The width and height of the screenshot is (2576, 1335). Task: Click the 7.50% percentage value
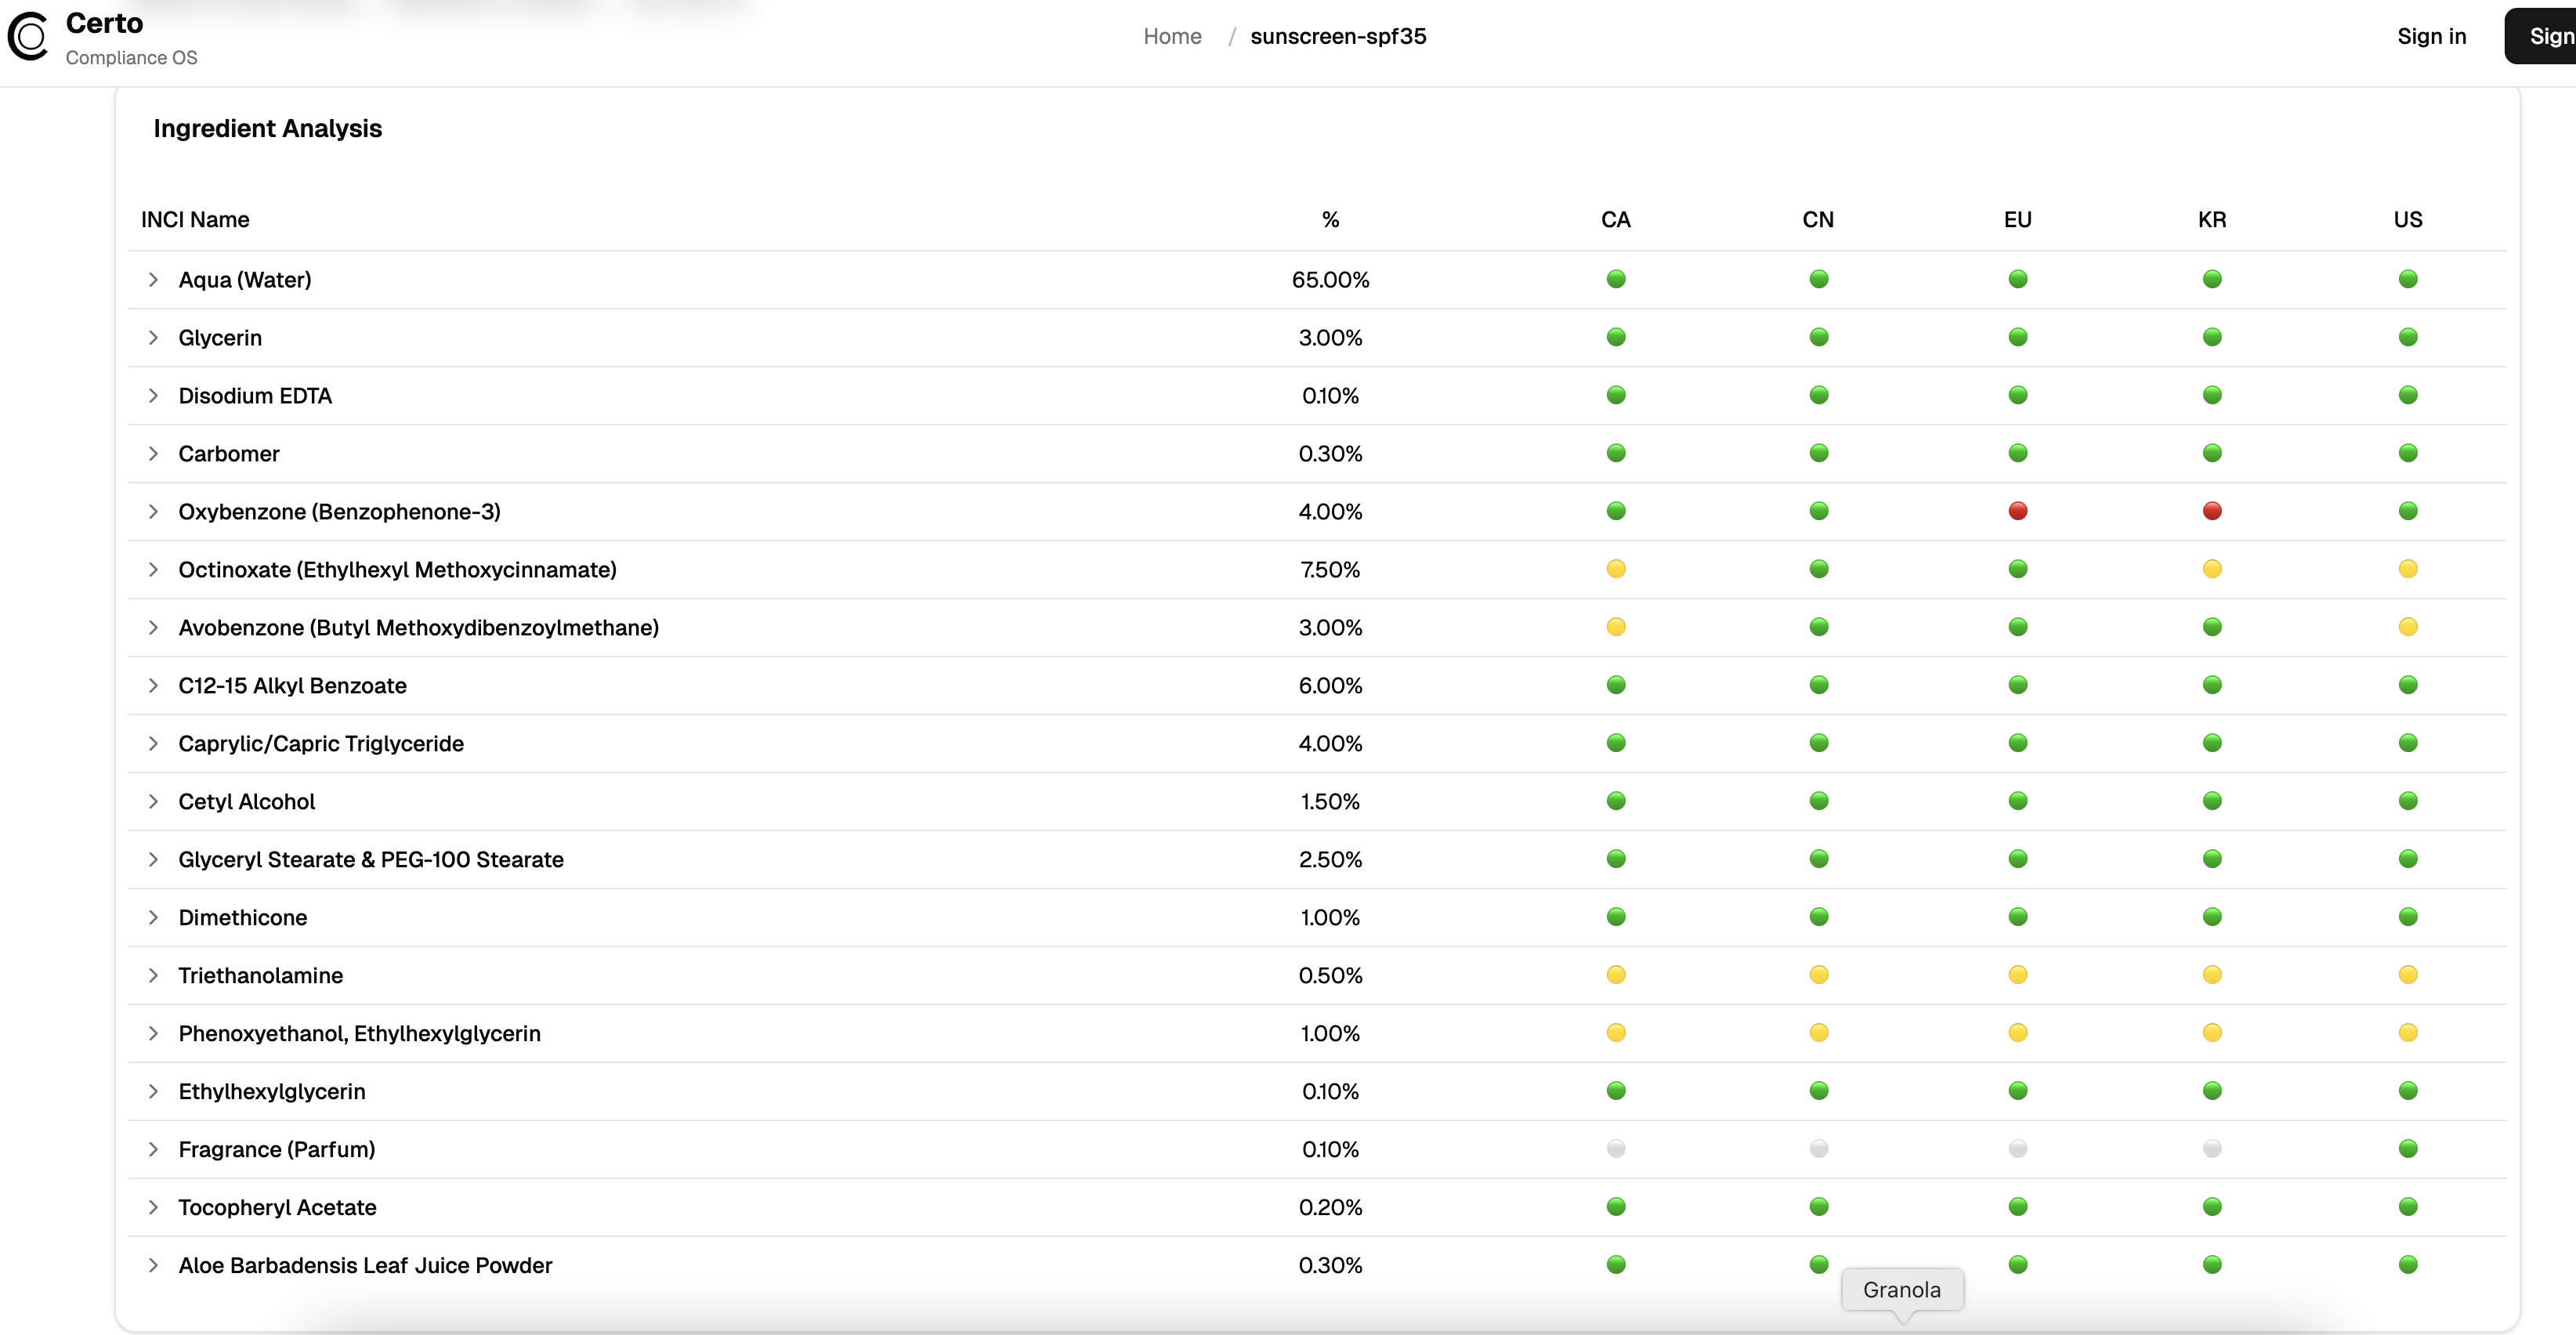pyautogui.click(x=1330, y=570)
